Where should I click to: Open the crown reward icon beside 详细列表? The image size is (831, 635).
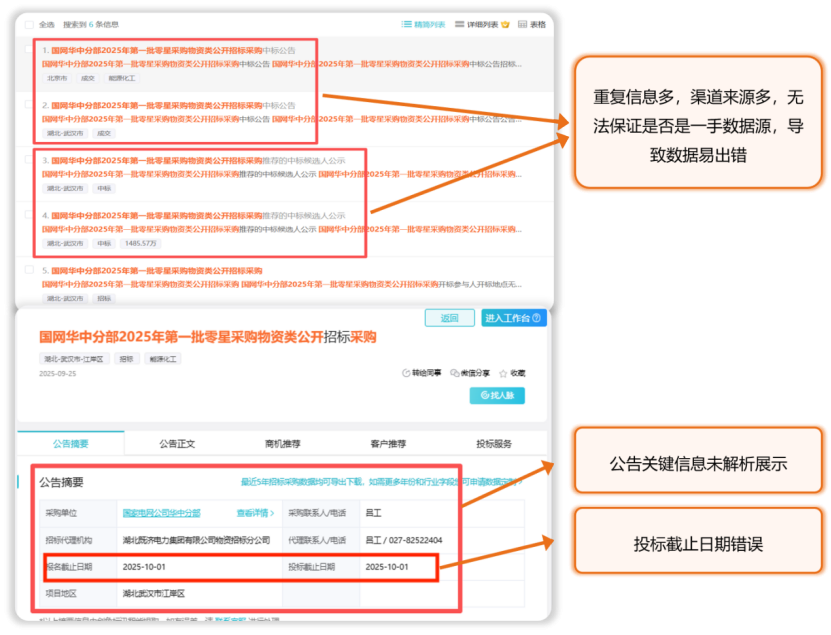[x=505, y=24]
